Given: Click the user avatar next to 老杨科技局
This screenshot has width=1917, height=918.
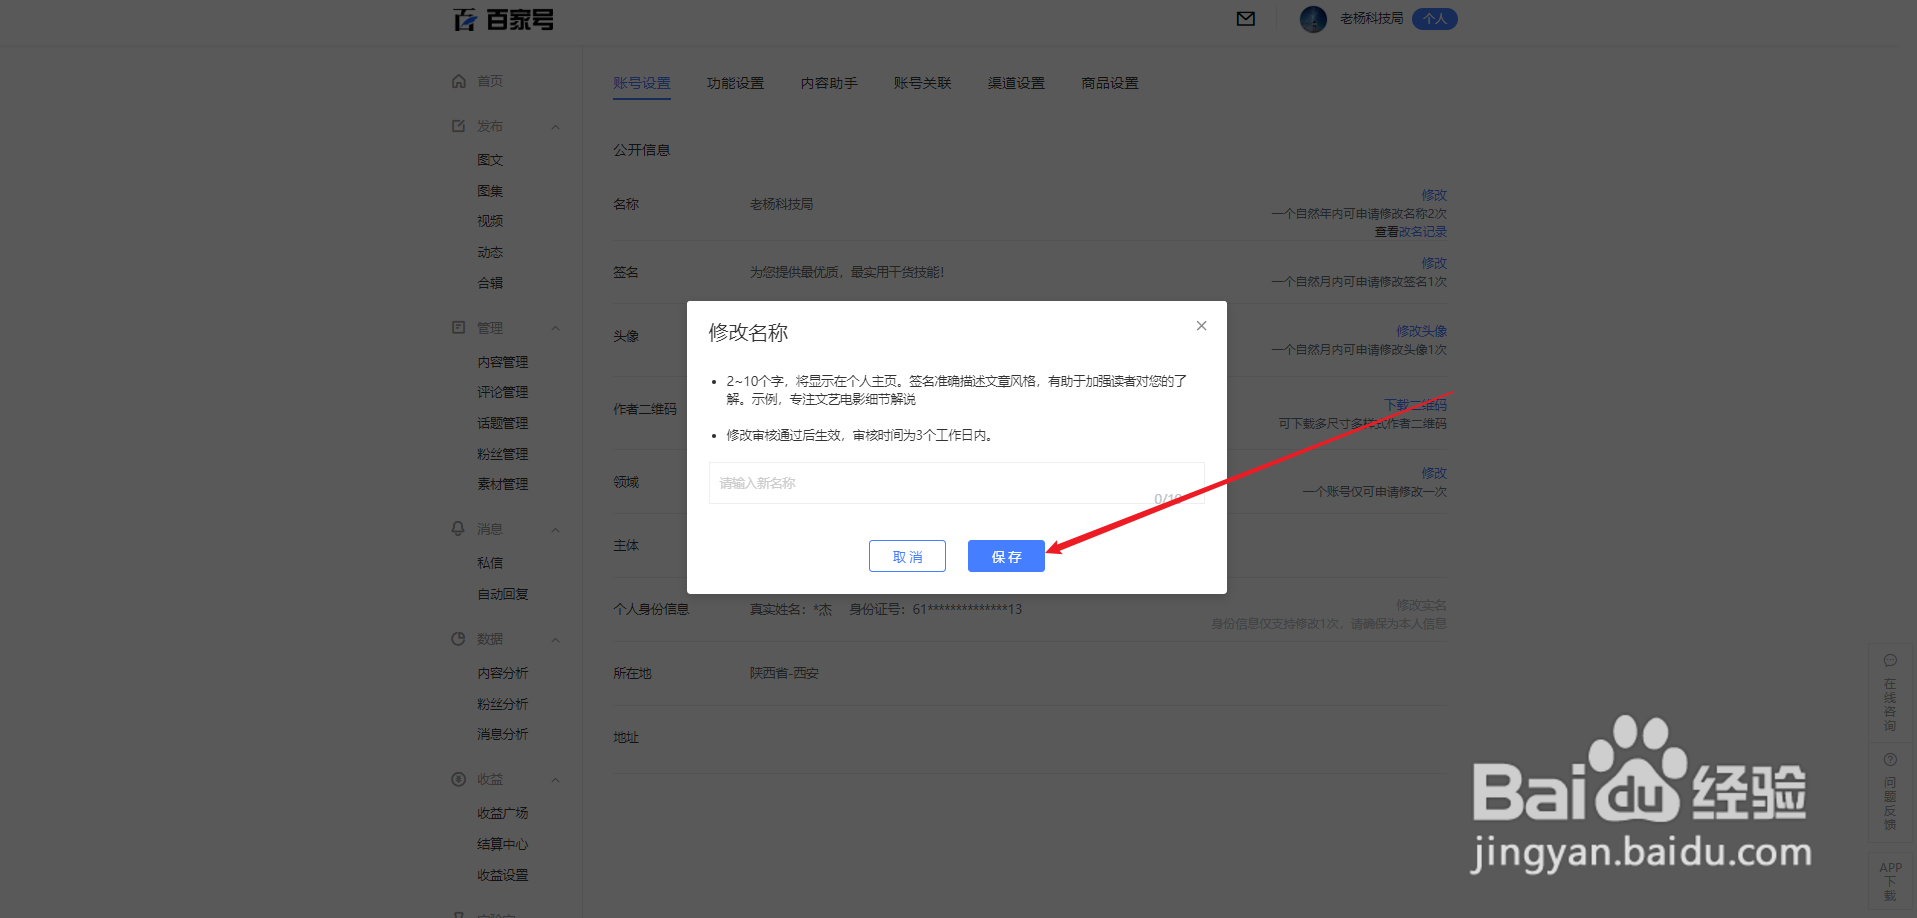Looking at the screenshot, I should (1313, 19).
